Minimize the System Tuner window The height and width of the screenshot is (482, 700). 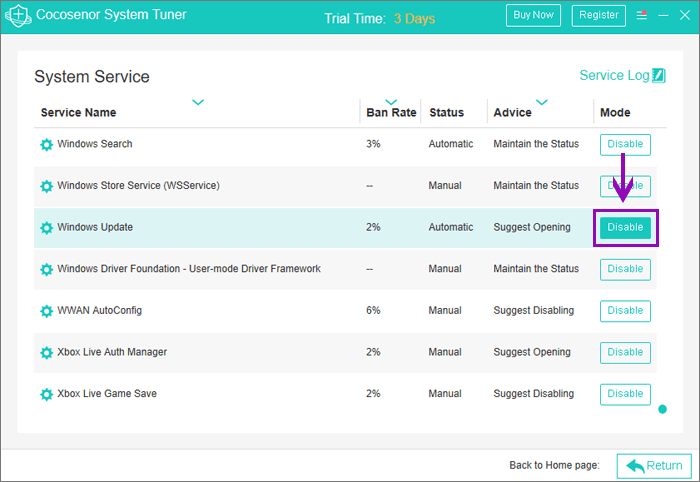point(663,16)
